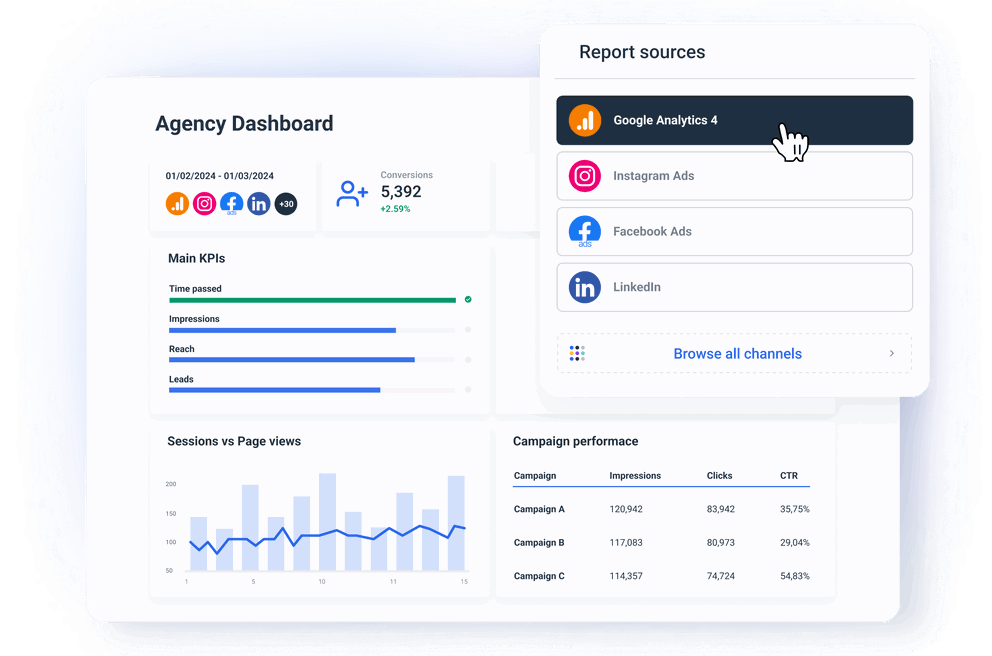Click the gray status dot next to Impressions
Image resolution: width=992 pixels, height=656 pixels.
[x=468, y=330]
